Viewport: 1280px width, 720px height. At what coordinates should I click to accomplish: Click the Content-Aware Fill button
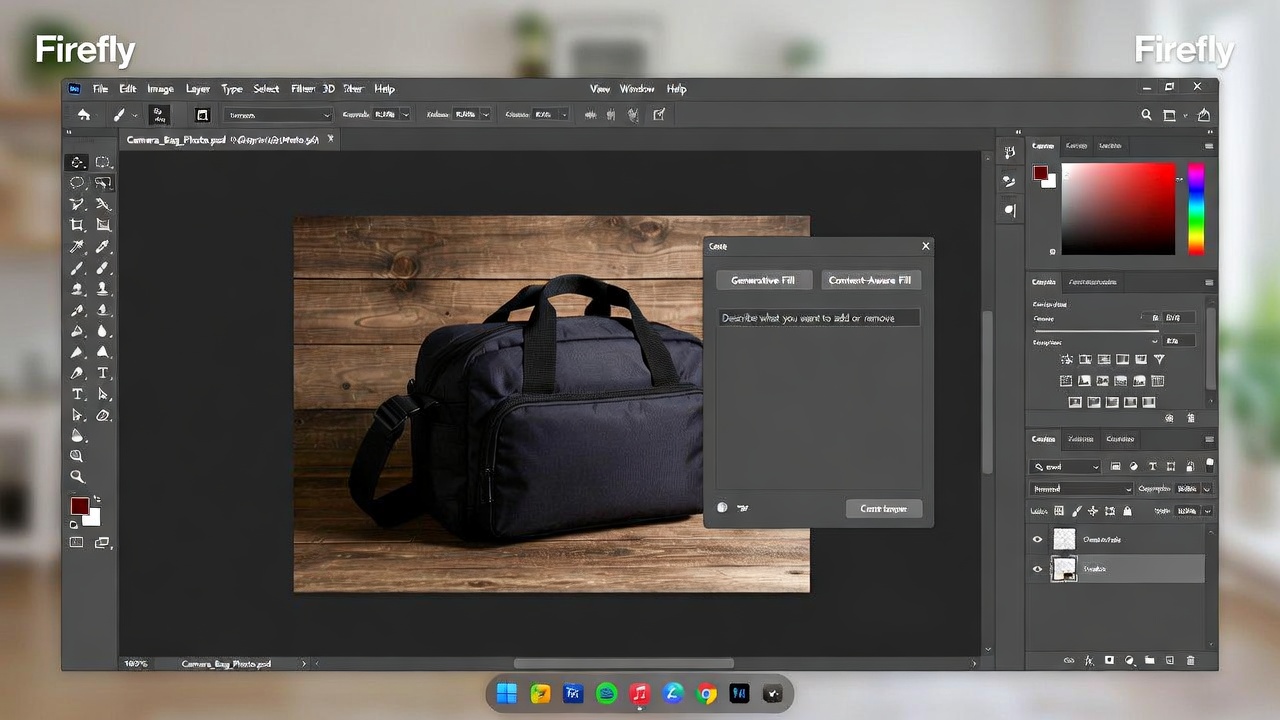pyautogui.click(x=870, y=280)
